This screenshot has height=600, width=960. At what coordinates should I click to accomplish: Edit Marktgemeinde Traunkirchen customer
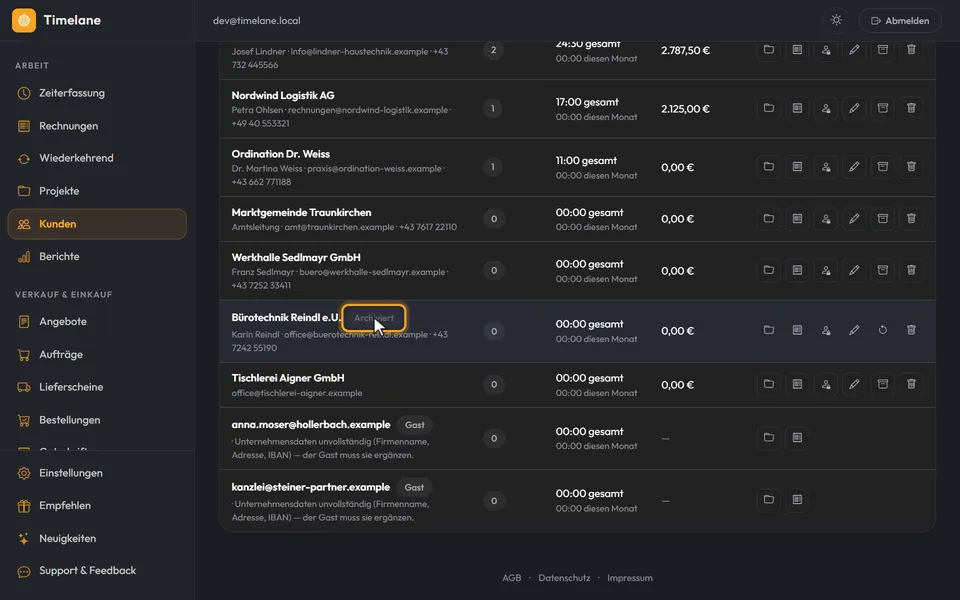854,219
